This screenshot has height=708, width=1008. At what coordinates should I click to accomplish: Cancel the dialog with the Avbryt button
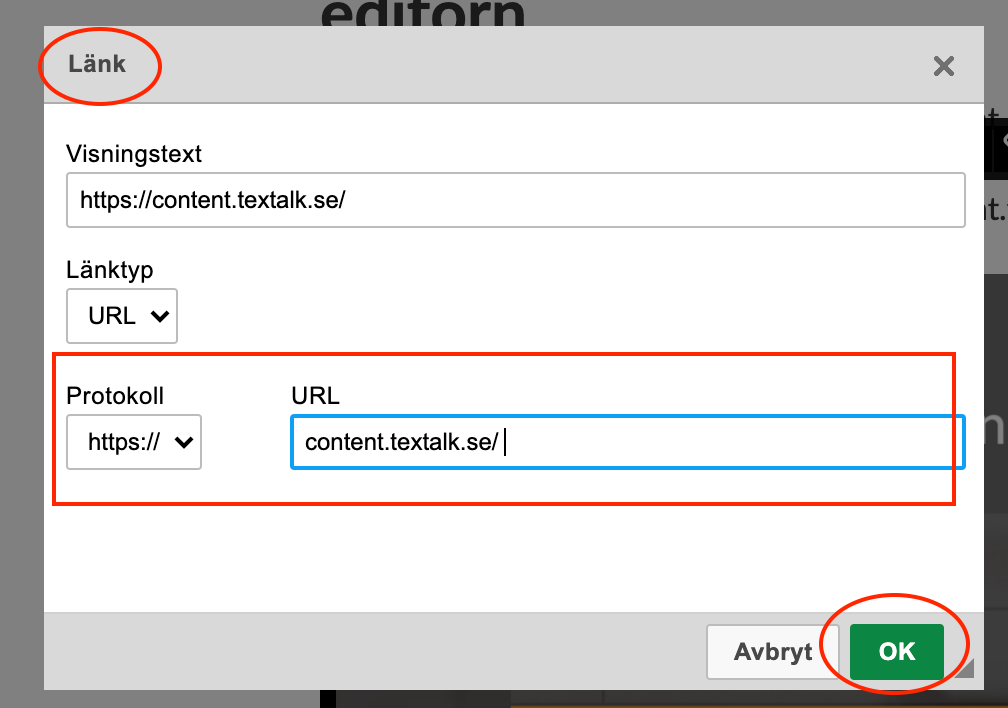tap(773, 652)
